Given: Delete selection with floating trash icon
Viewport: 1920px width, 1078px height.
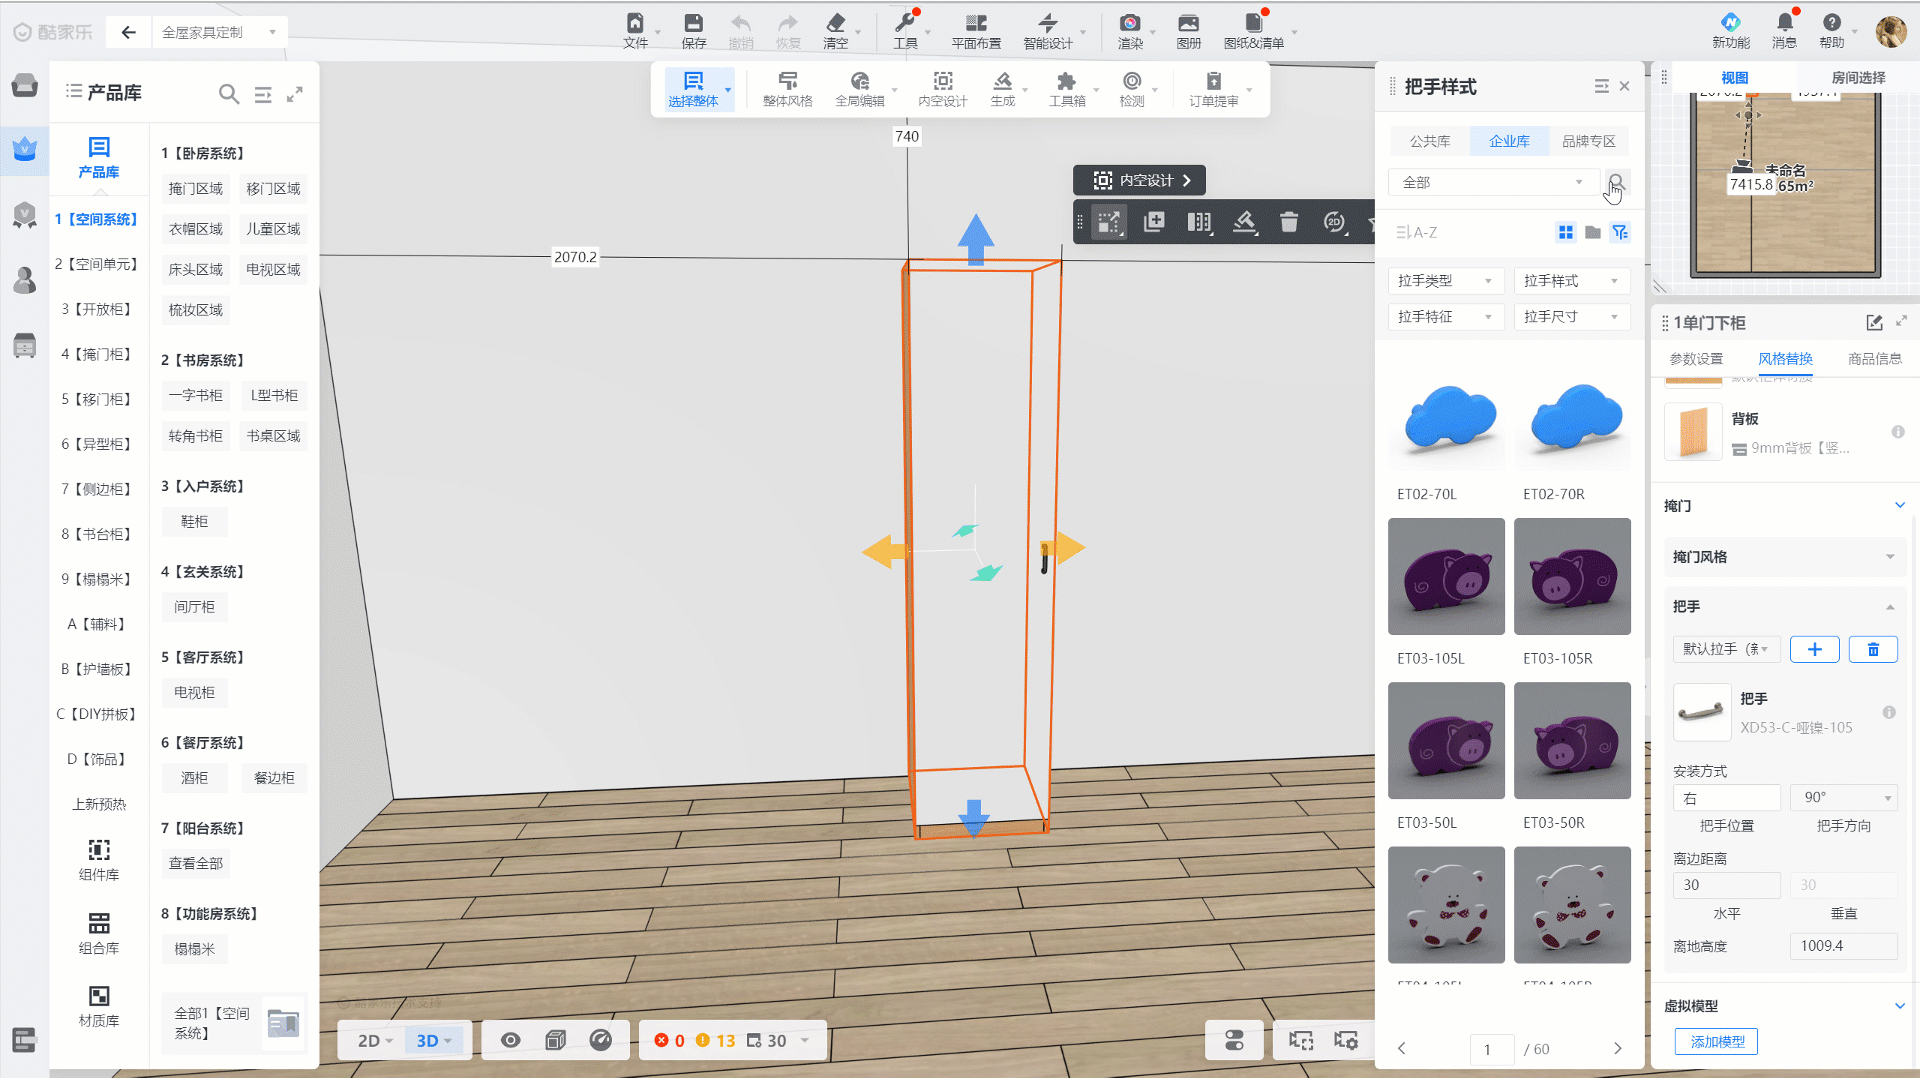Looking at the screenshot, I should (1289, 222).
